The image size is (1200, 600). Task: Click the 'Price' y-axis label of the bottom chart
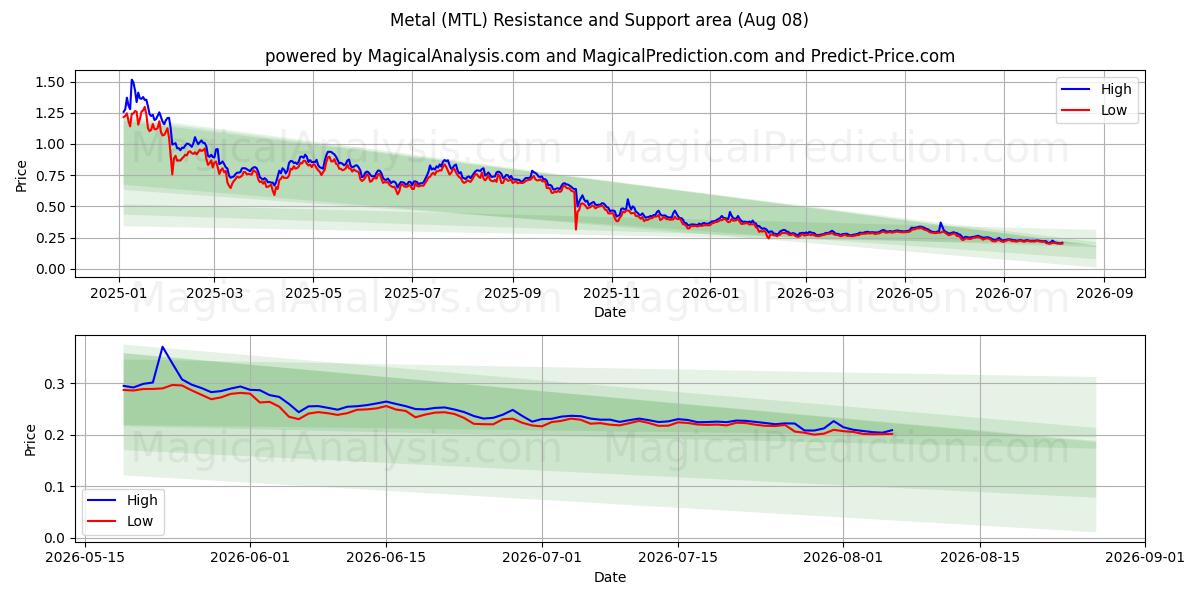30,440
